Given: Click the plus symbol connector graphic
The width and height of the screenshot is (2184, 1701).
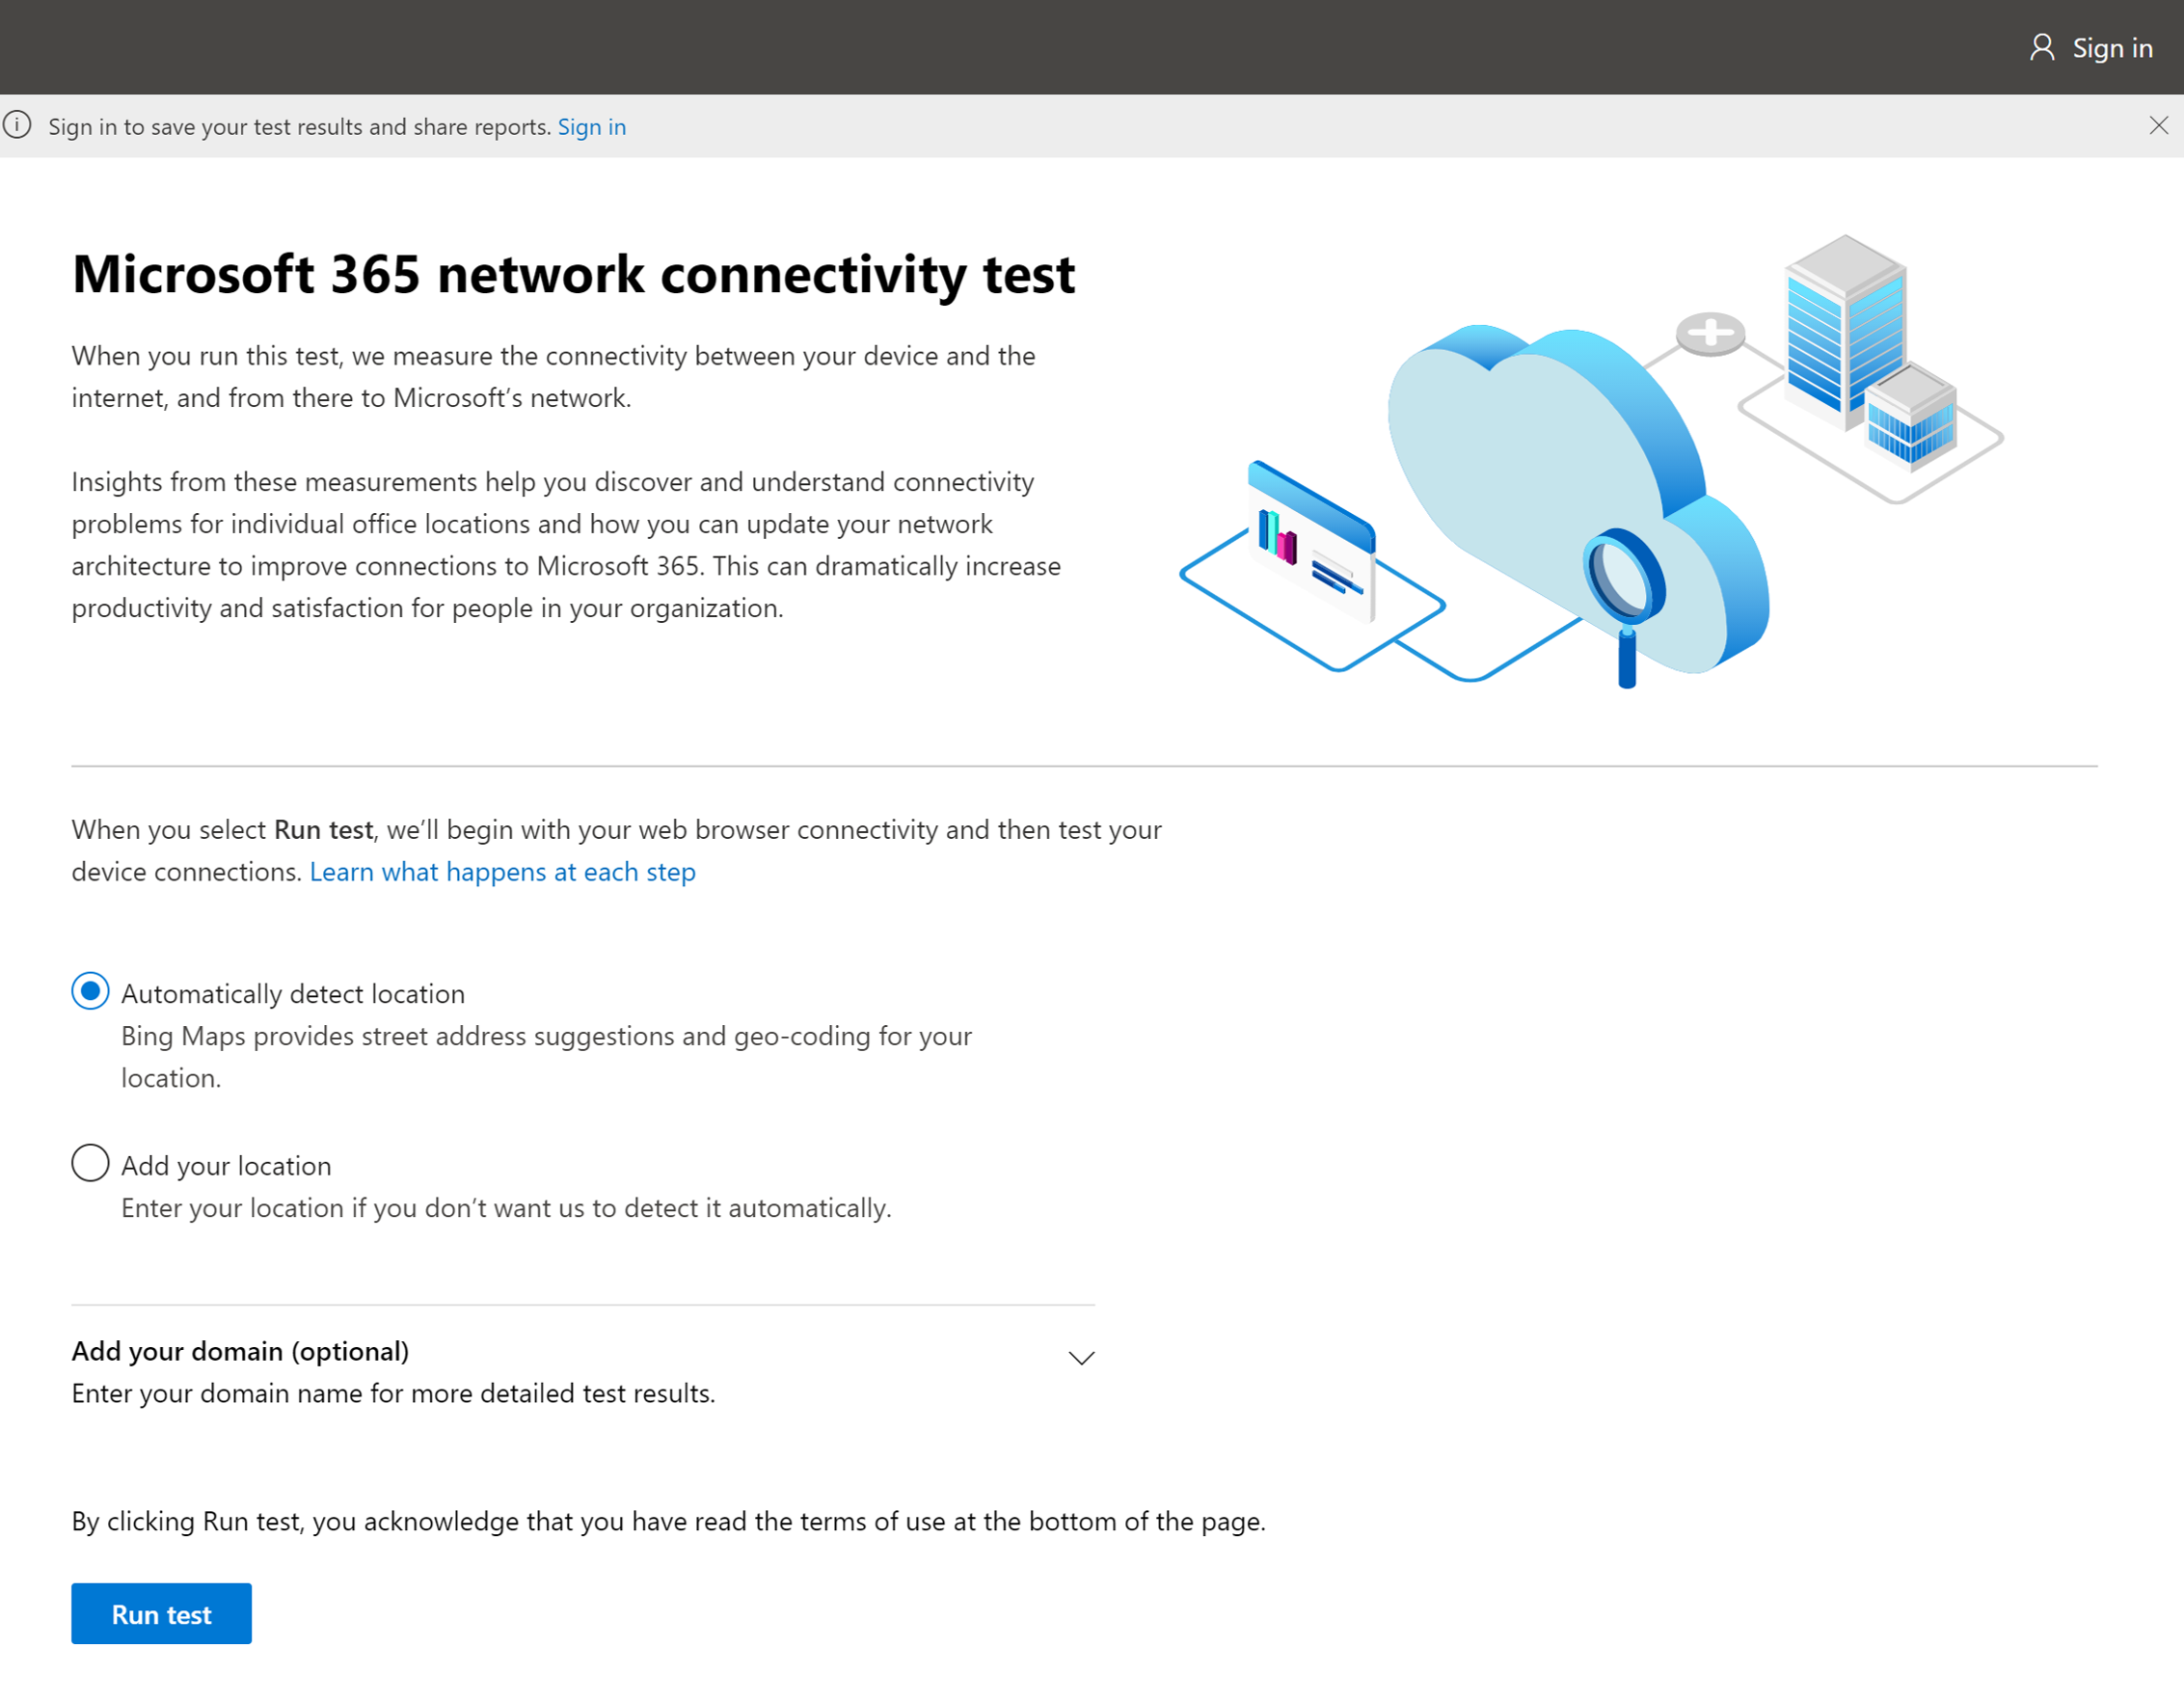Looking at the screenshot, I should 1710,333.
